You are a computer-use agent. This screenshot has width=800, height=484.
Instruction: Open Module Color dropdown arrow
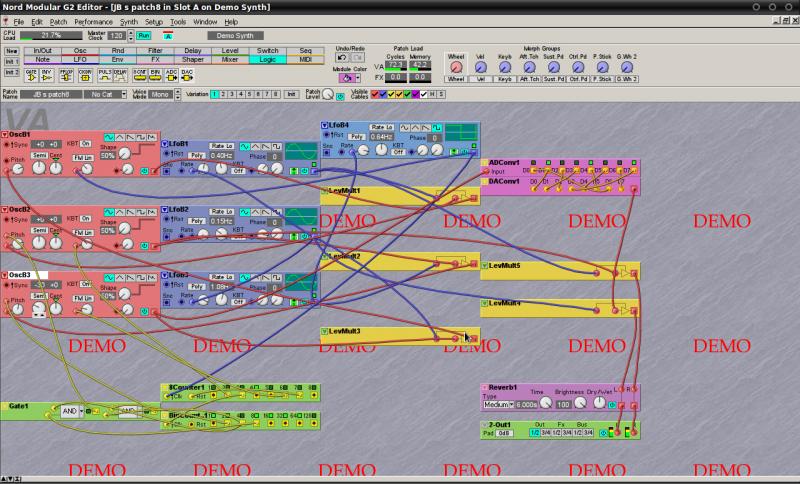pos(358,78)
